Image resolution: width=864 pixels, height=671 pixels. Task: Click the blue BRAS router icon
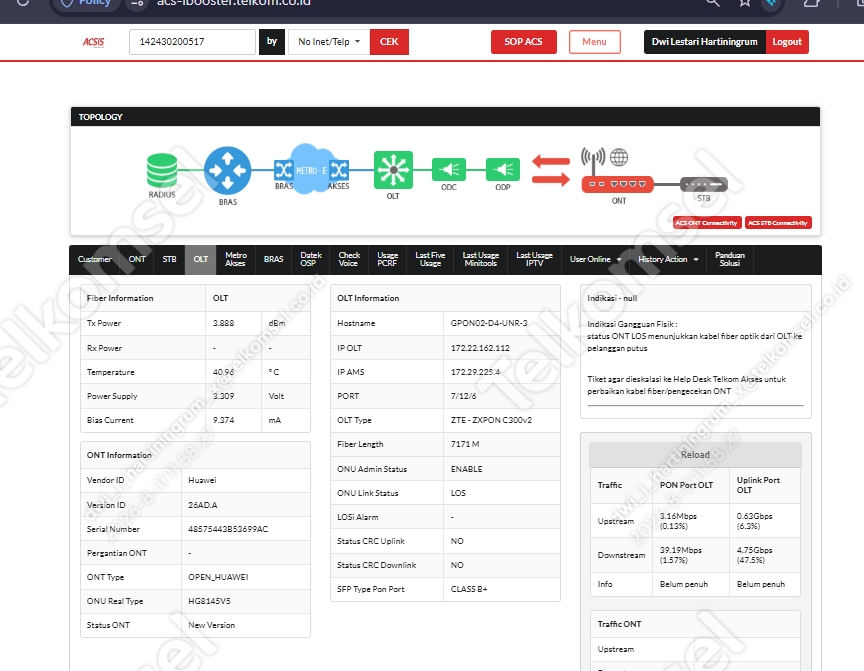pos(227,170)
